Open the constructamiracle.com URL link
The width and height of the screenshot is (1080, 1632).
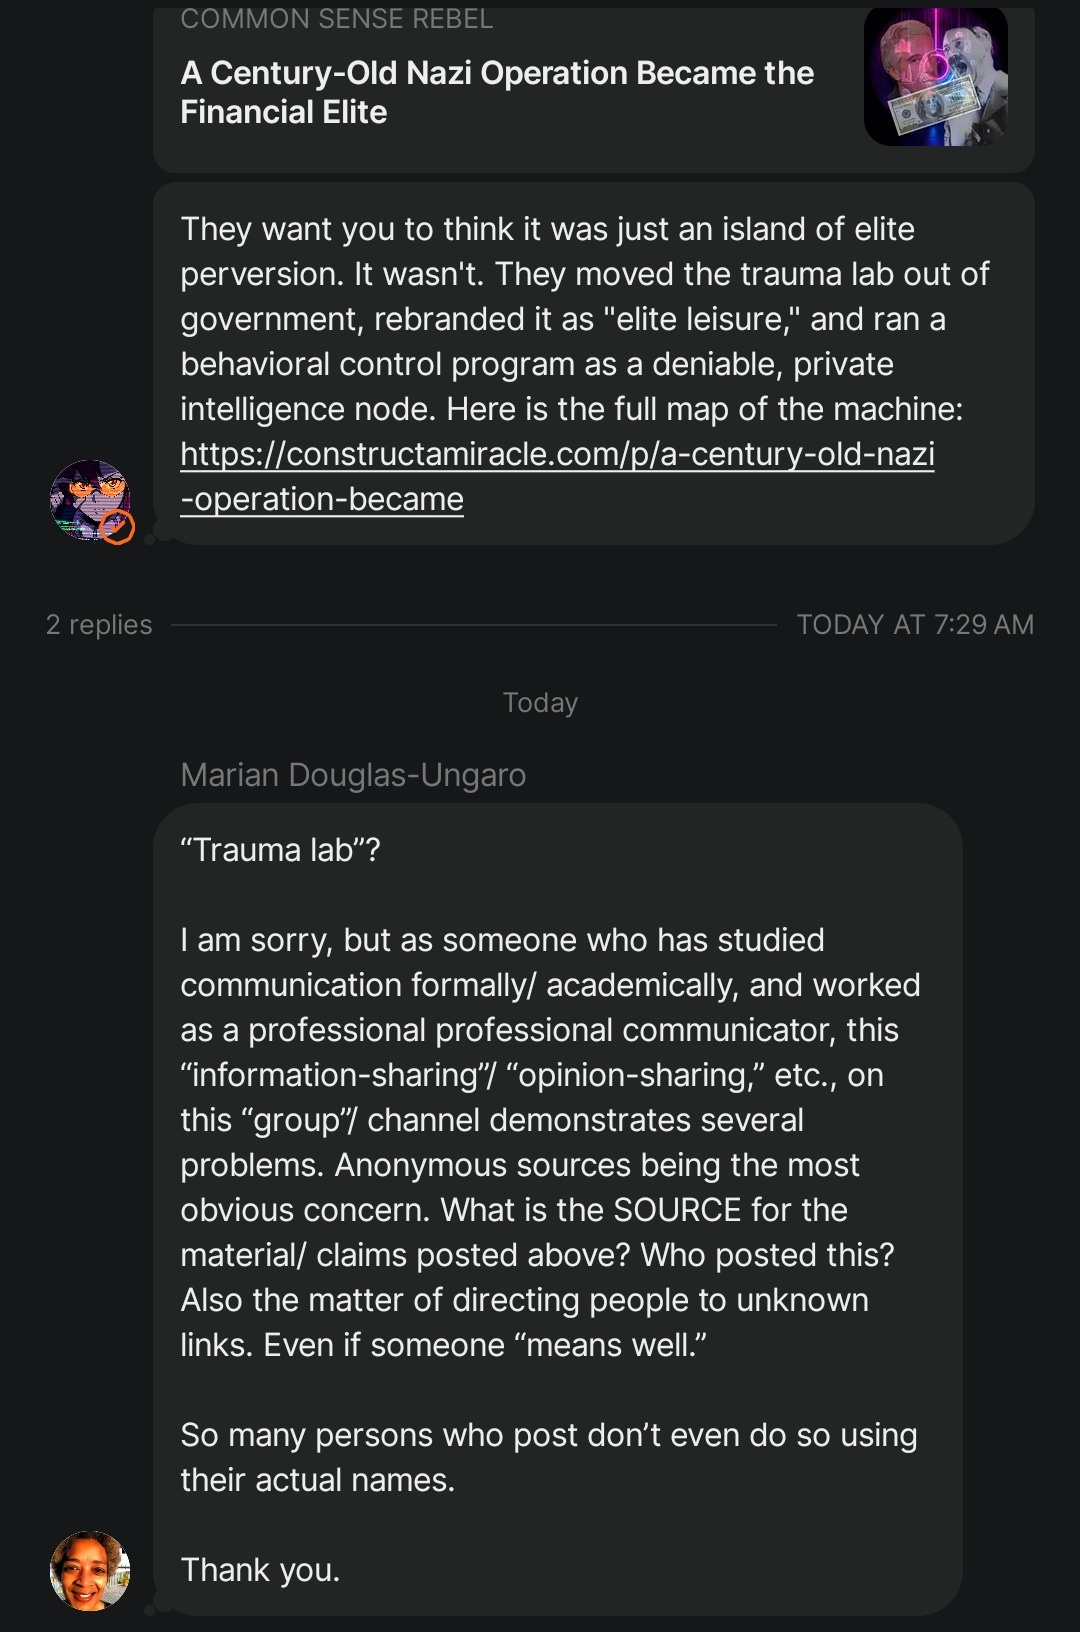[557, 454]
